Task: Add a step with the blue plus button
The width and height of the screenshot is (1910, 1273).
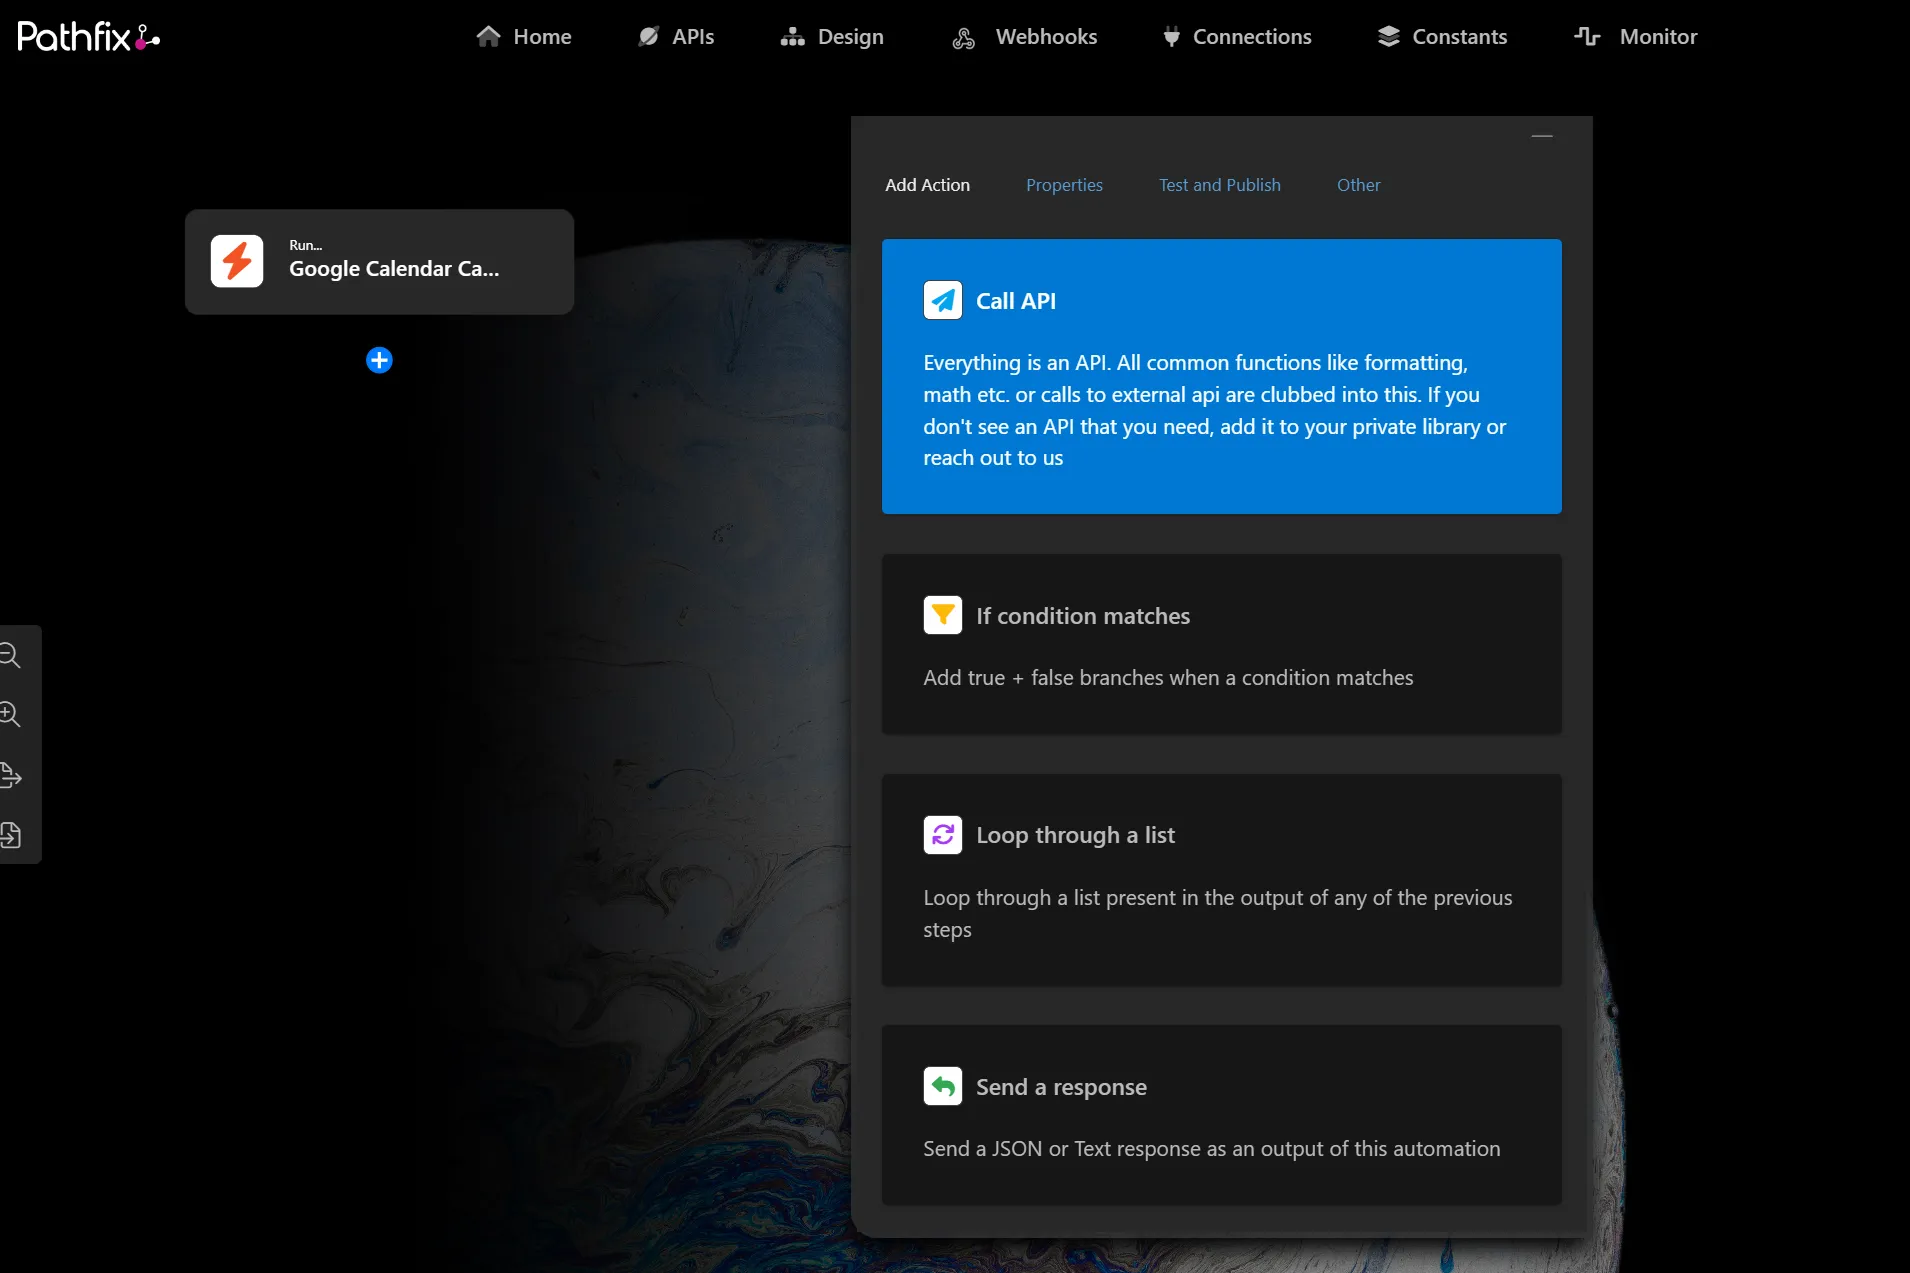Action: pyautogui.click(x=379, y=360)
